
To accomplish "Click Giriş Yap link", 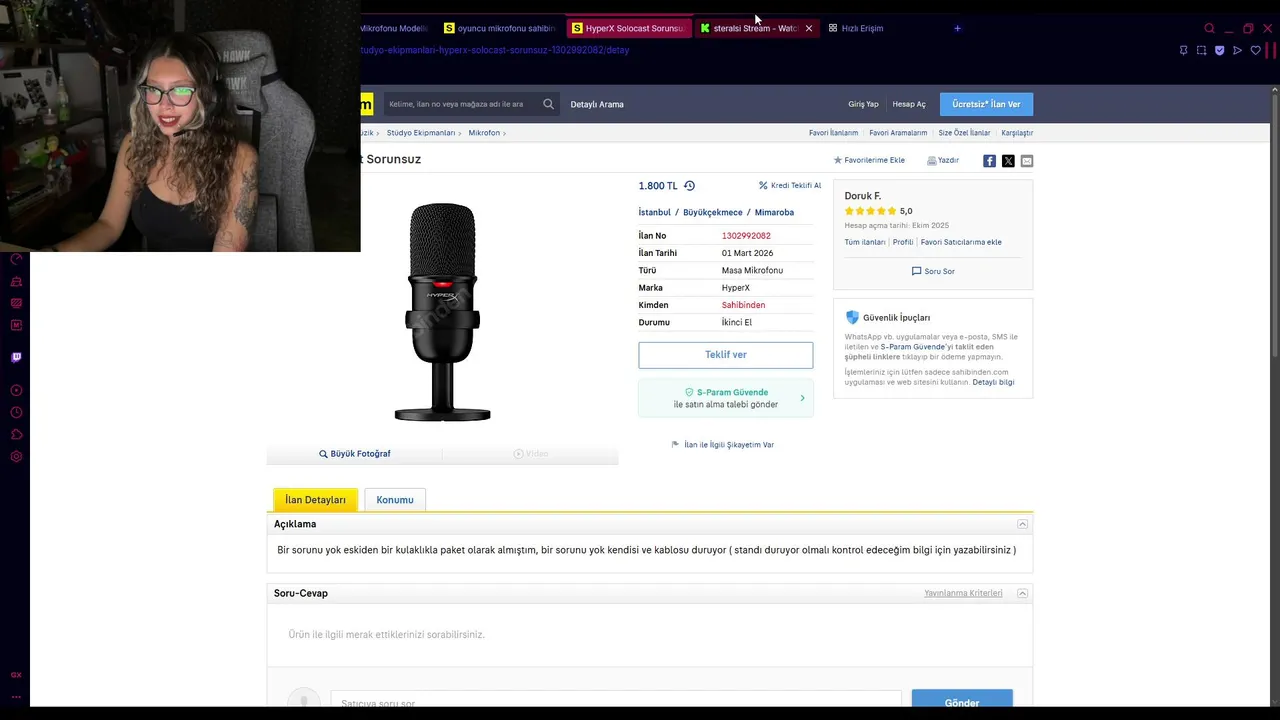I will pos(863,104).
